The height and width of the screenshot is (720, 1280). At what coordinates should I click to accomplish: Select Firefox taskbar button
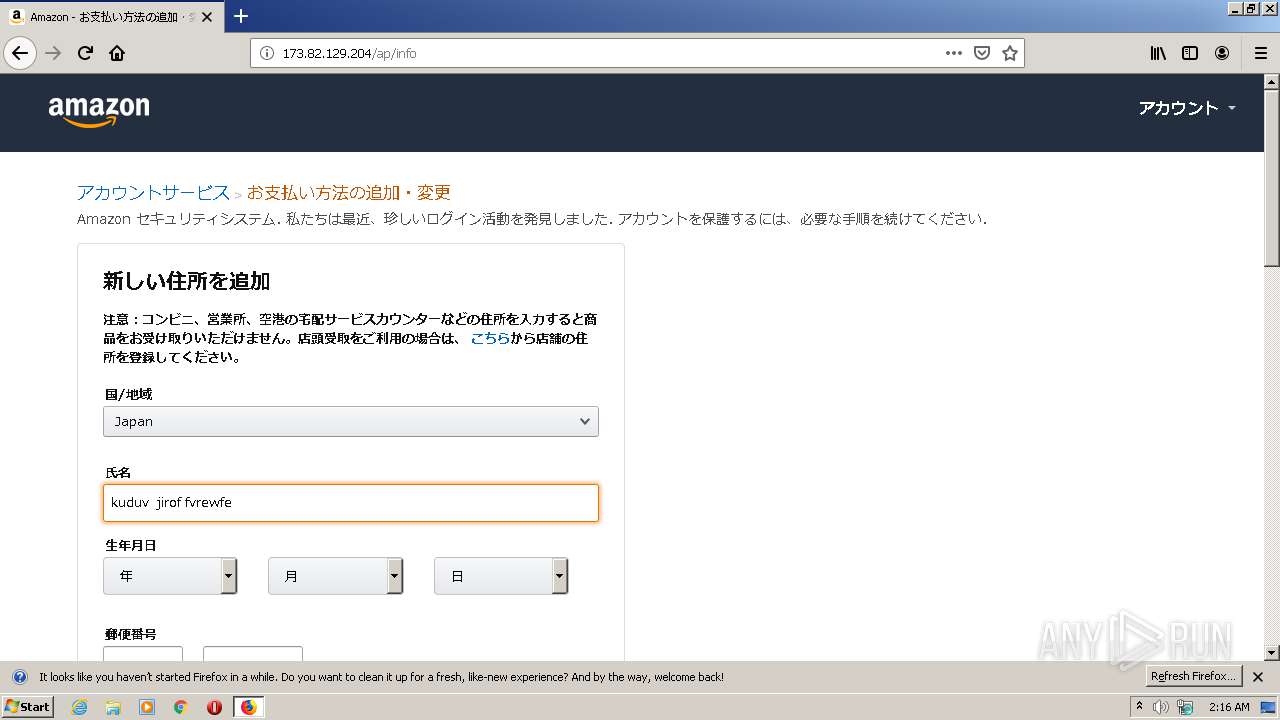pyautogui.click(x=248, y=707)
